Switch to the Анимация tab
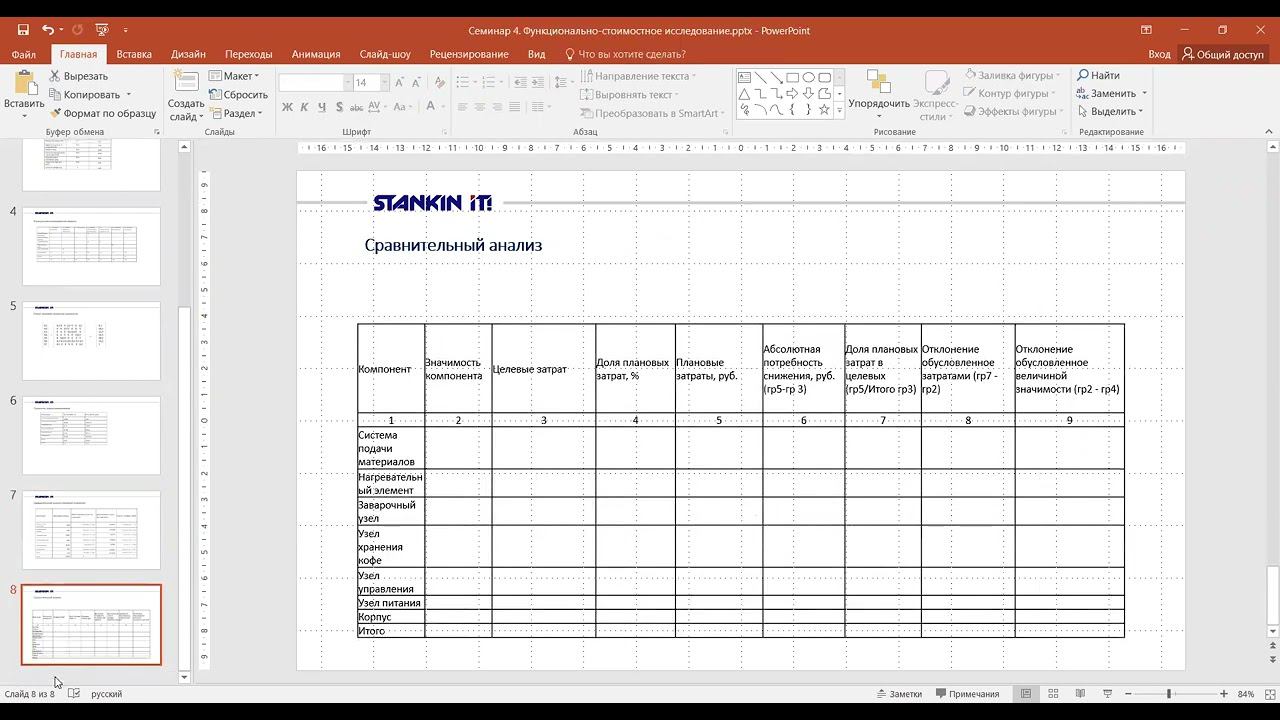Screen dimensions: 1280x720 (x=316, y=54)
